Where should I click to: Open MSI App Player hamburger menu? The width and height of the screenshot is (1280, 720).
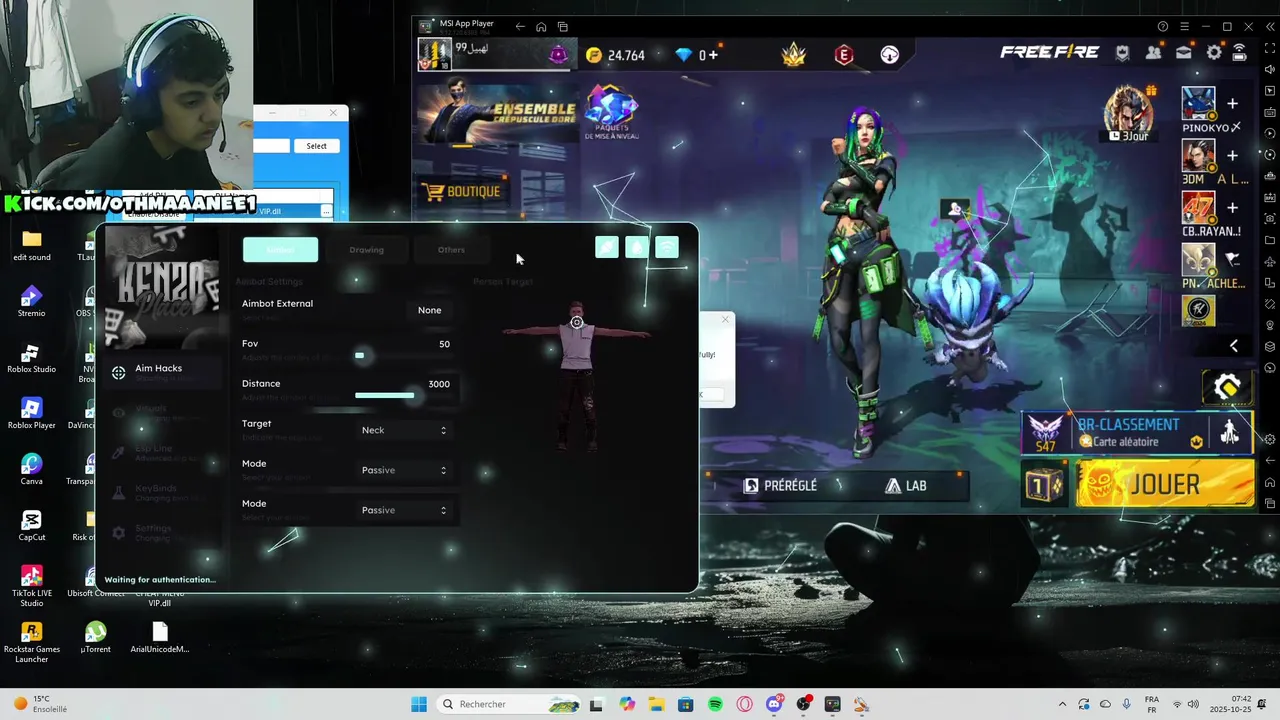click(1185, 26)
